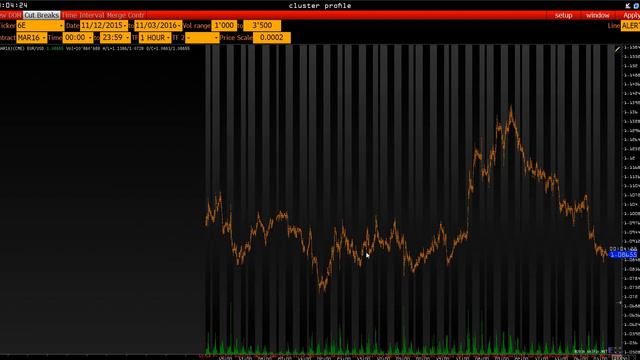Edit the Vol range maximum 3'500 field
This screenshot has height=360, width=640.
click(262, 26)
